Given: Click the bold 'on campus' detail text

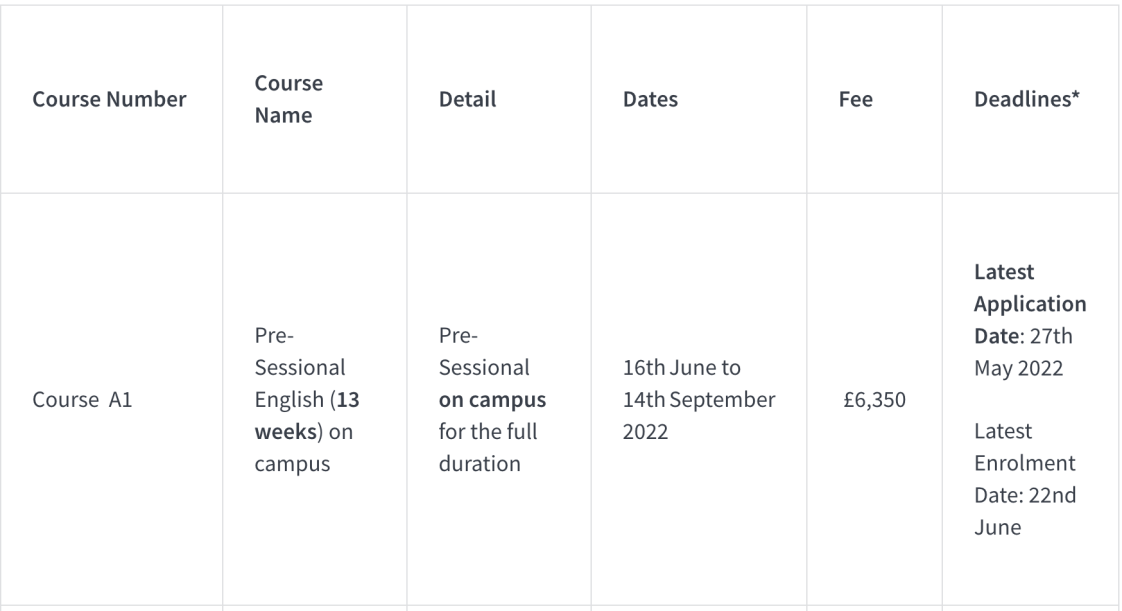Looking at the screenshot, I should click(x=492, y=399).
